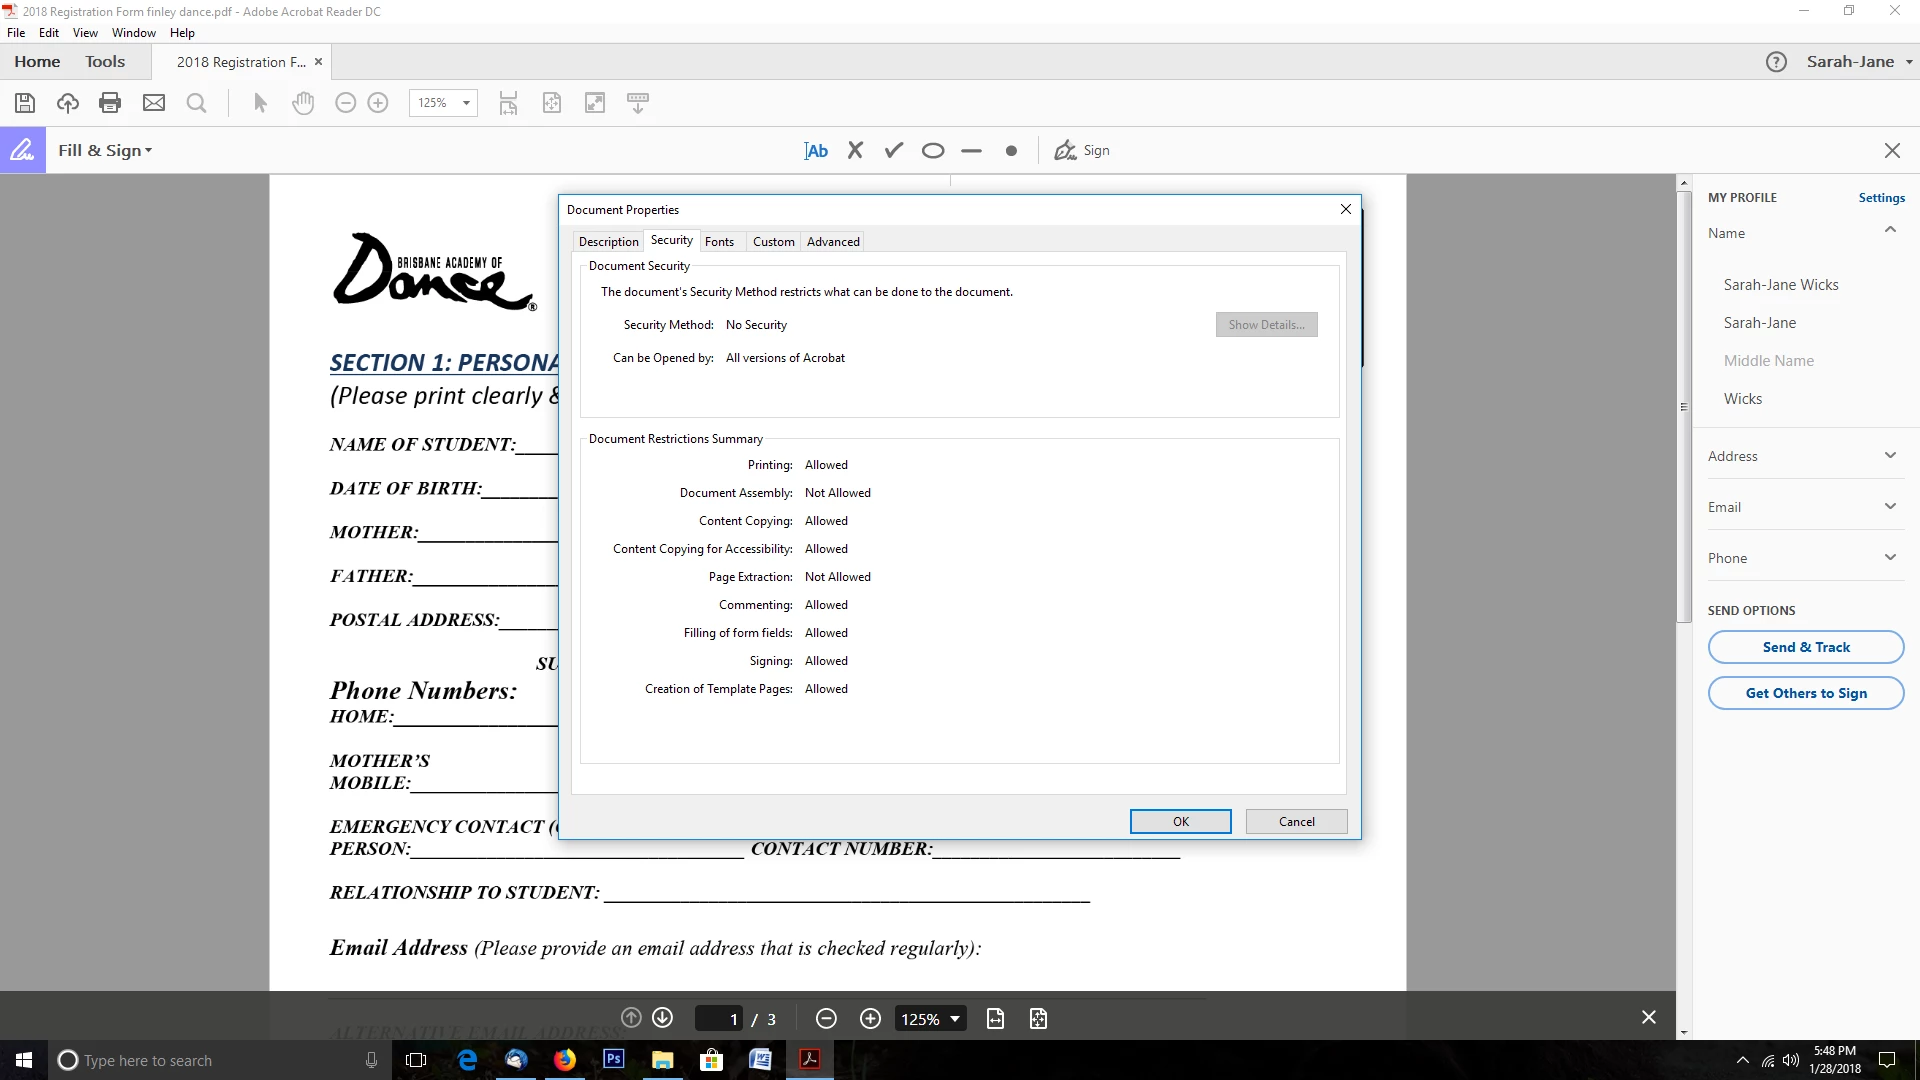Click the Print file icon
This screenshot has height=1080, width=1920.
[x=110, y=103]
